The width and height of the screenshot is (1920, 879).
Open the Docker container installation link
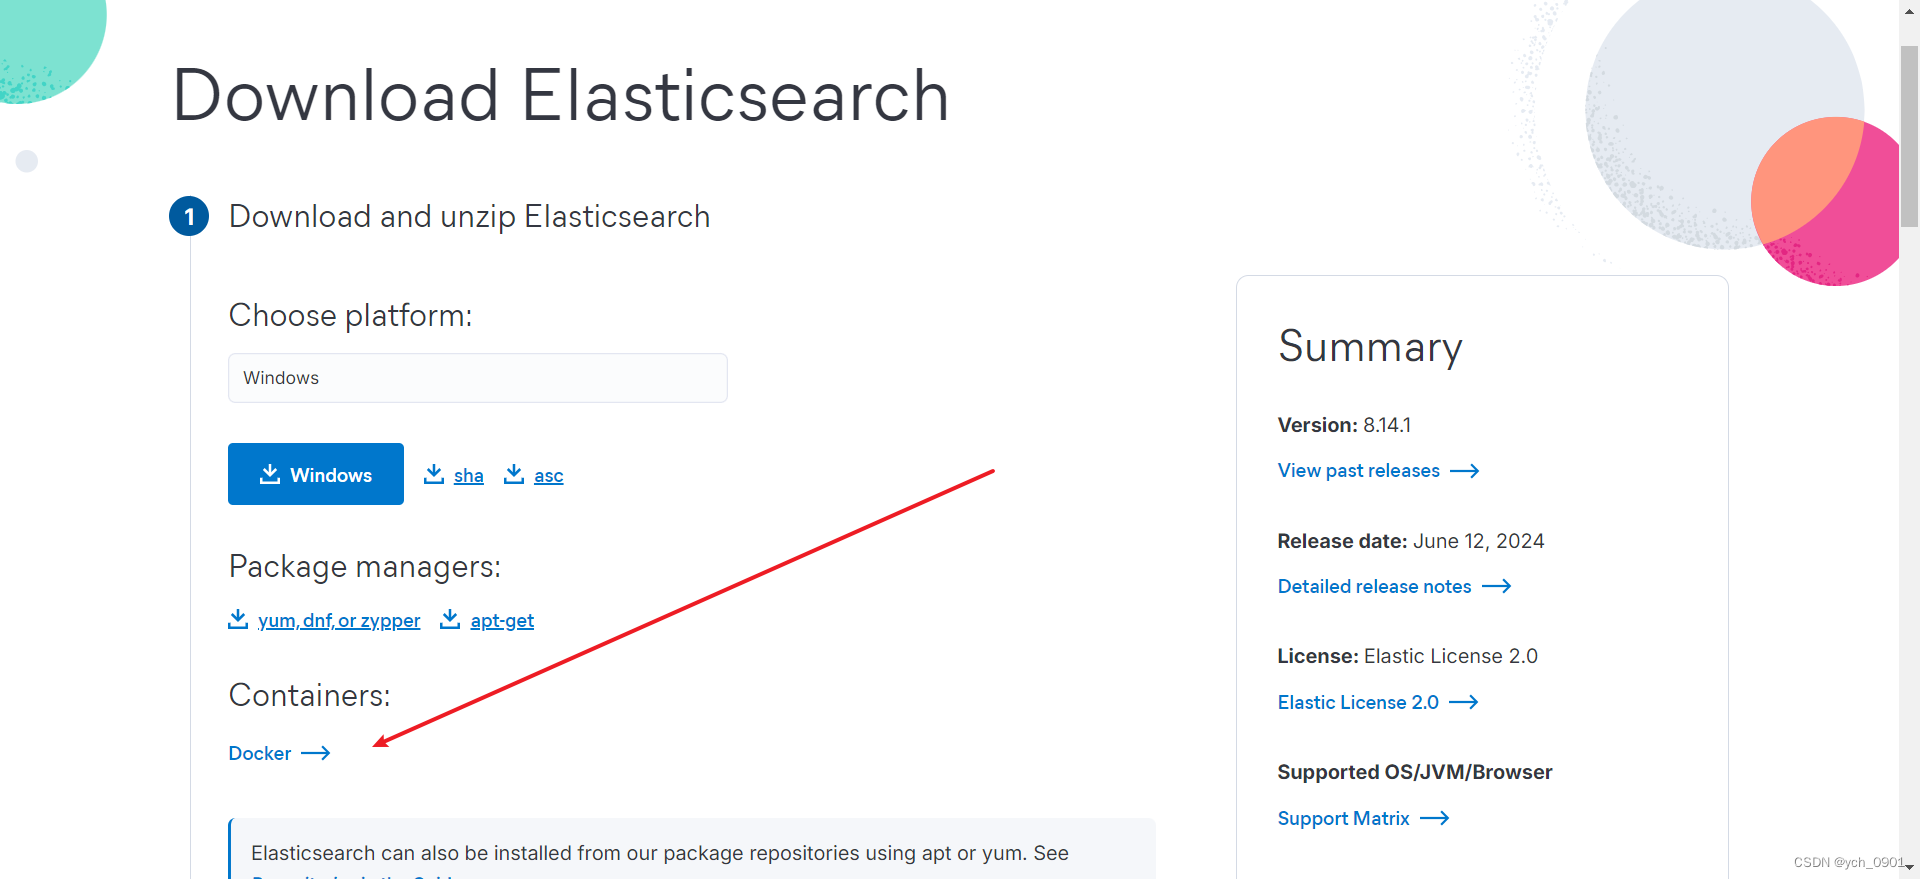click(259, 752)
